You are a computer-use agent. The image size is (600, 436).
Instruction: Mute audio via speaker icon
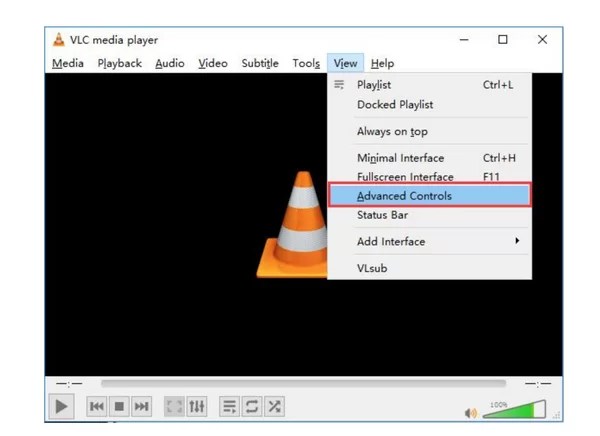[471, 413]
